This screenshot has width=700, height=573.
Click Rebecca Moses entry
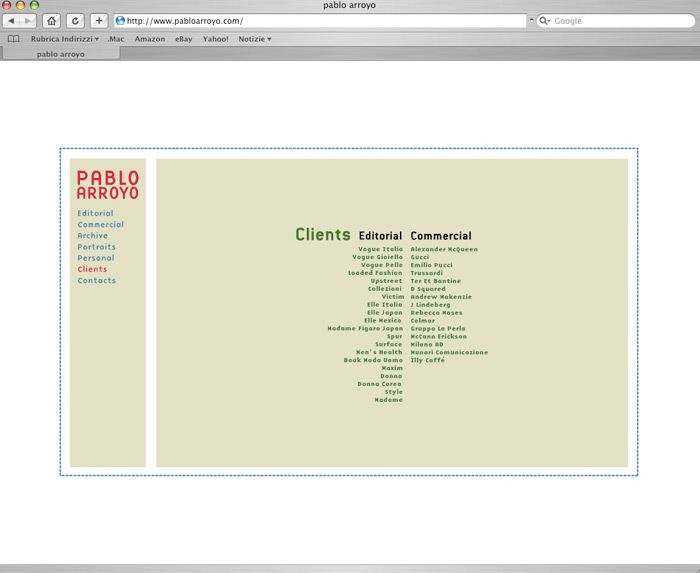[437, 312]
